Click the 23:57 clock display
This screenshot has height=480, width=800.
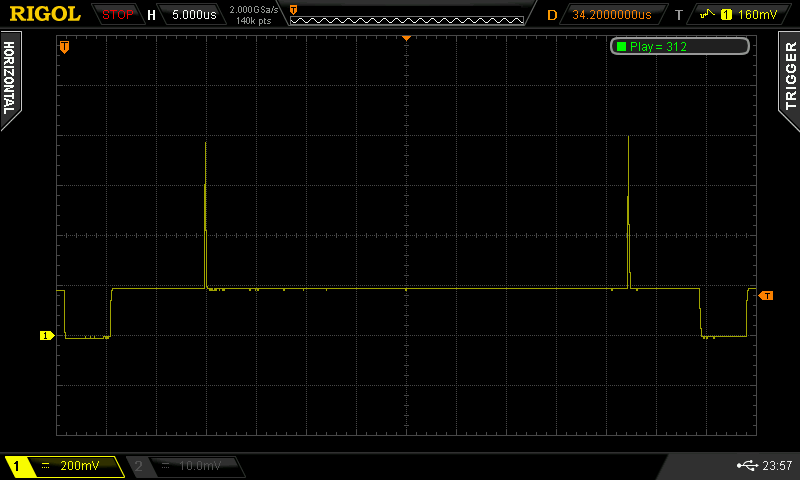coord(776,466)
